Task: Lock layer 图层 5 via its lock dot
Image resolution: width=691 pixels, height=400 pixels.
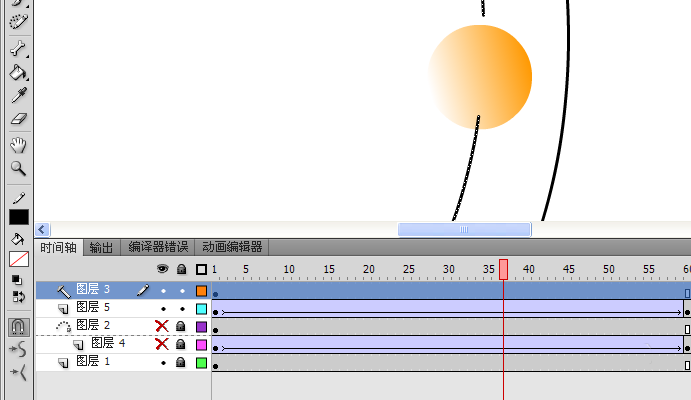Action: coord(182,309)
